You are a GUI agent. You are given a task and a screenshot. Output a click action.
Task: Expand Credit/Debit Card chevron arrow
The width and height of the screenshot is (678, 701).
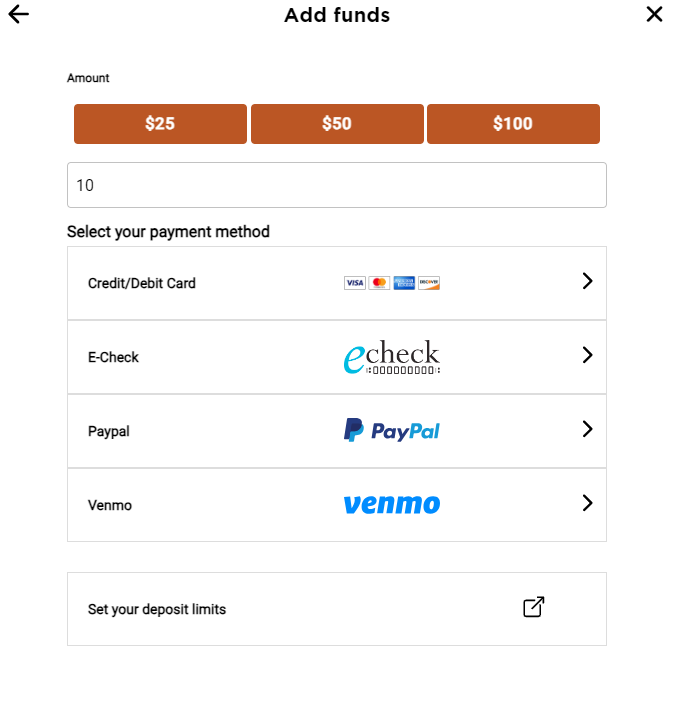pos(587,281)
